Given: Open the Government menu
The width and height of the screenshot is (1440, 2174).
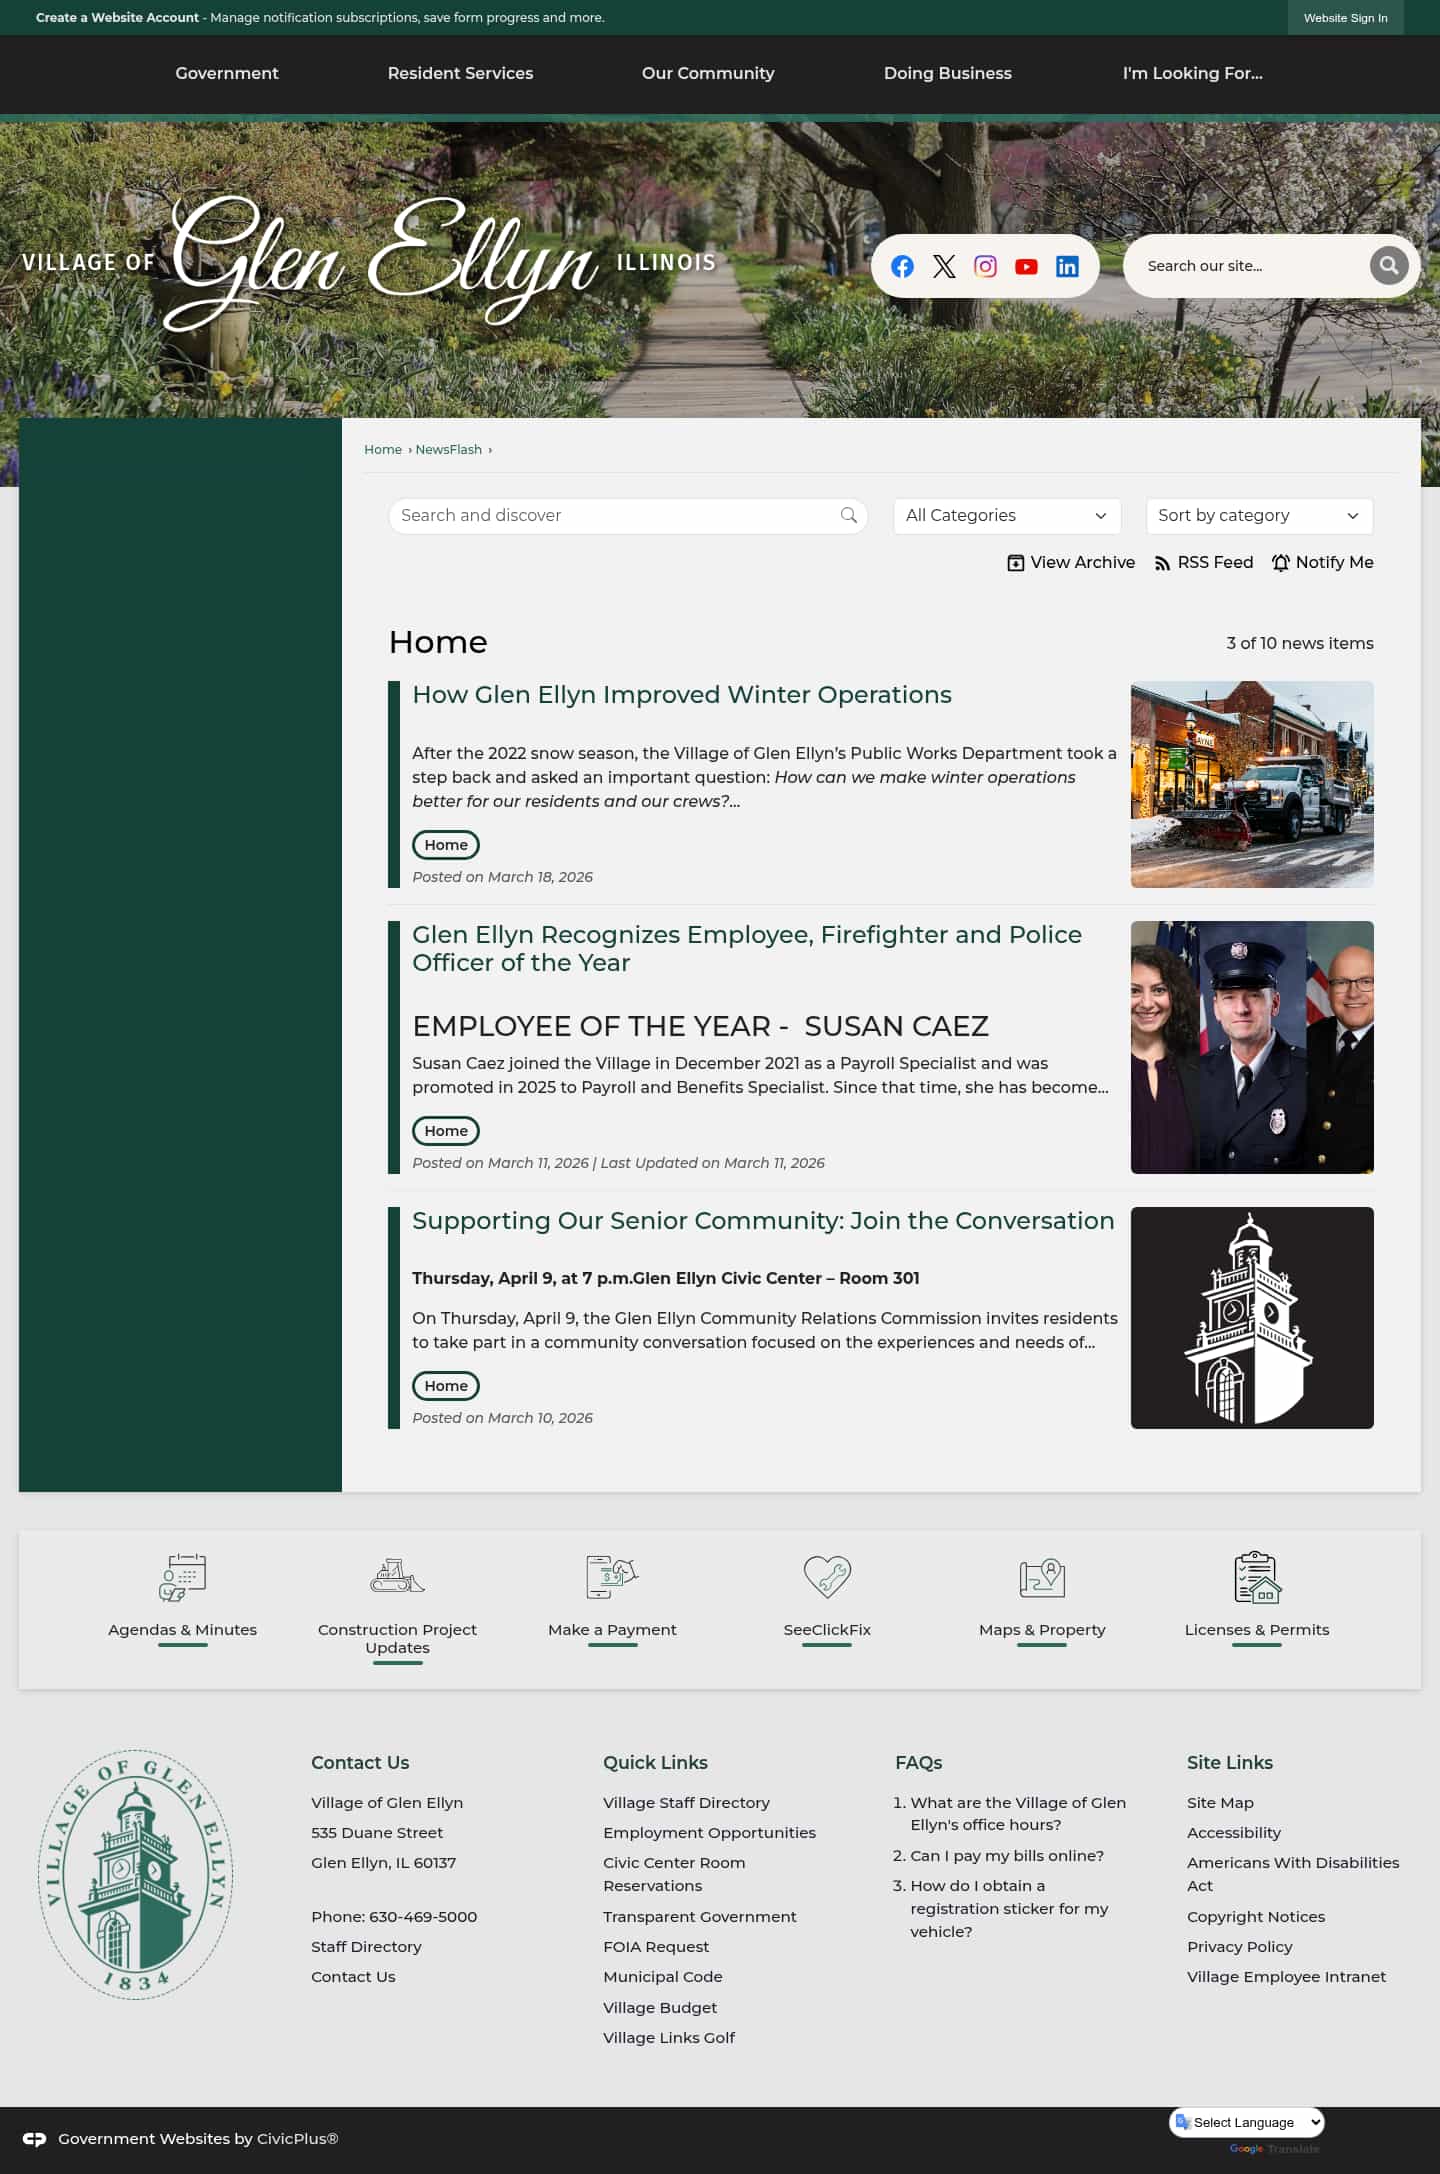Looking at the screenshot, I should tap(227, 73).
